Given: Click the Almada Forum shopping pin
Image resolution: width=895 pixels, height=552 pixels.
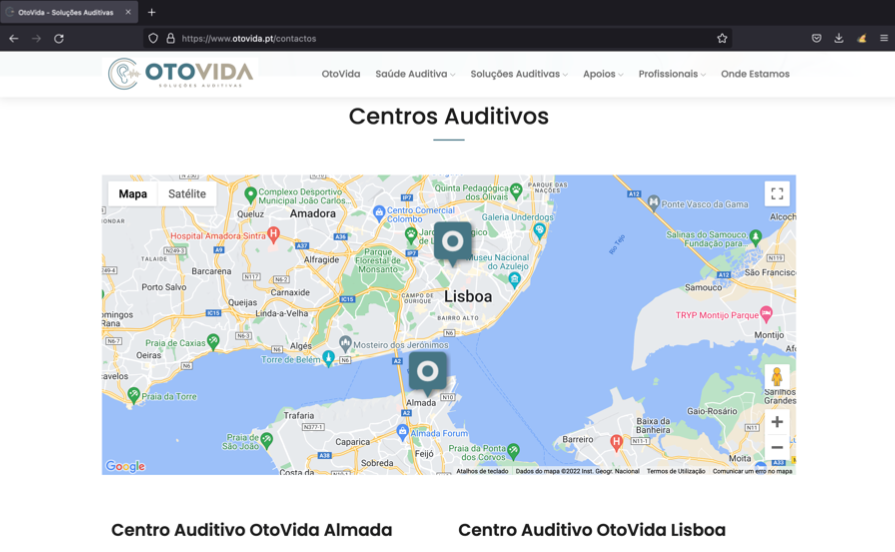Looking at the screenshot, I should click(402, 432).
